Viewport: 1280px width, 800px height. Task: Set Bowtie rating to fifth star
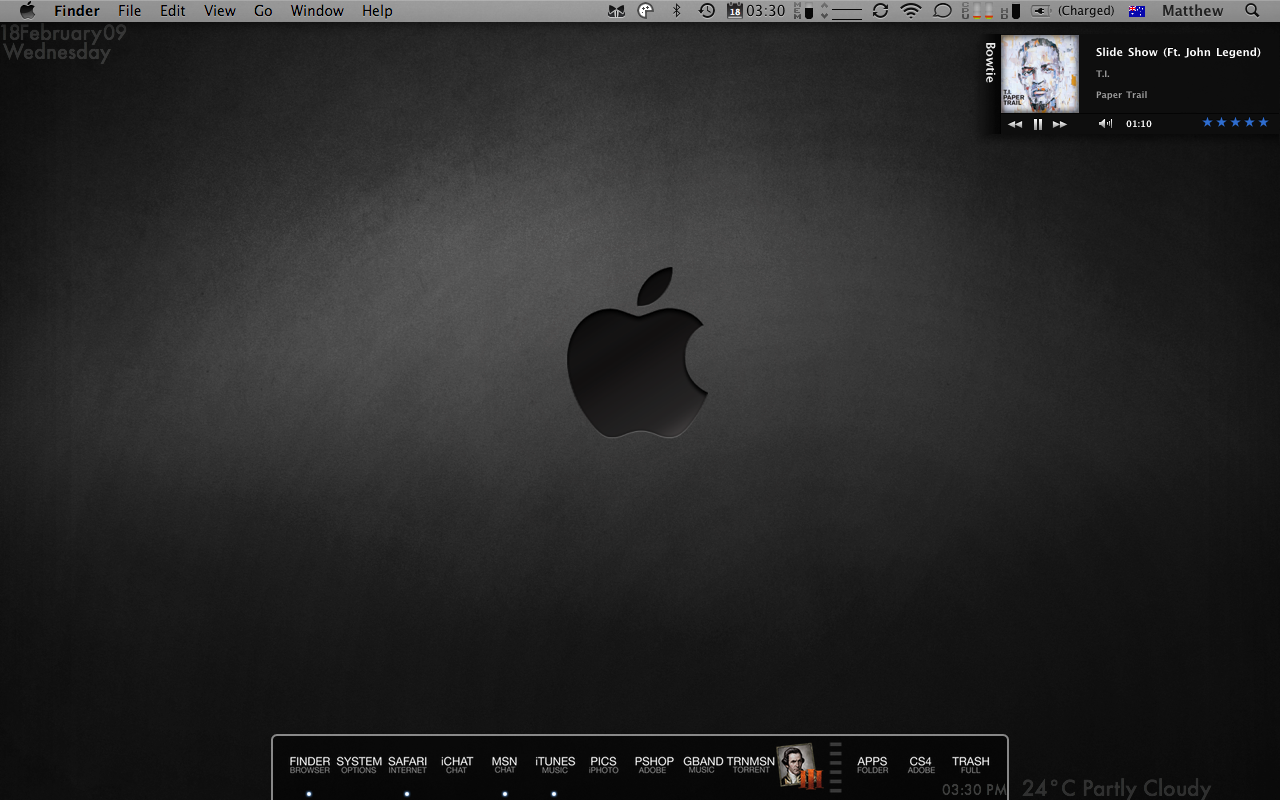coord(1263,122)
